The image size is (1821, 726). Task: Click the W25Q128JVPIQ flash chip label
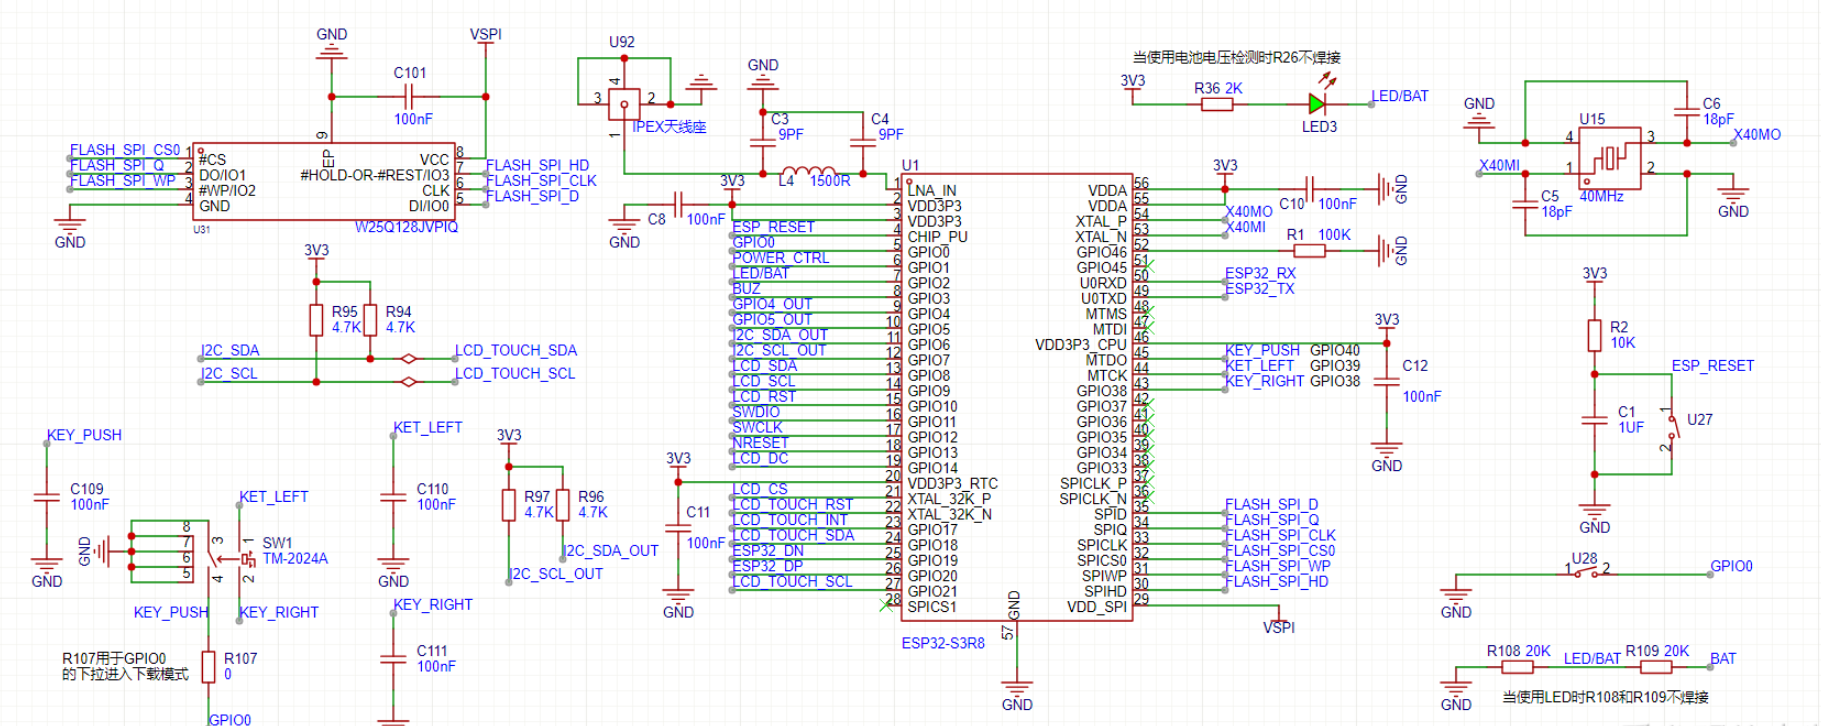pyautogui.click(x=406, y=227)
